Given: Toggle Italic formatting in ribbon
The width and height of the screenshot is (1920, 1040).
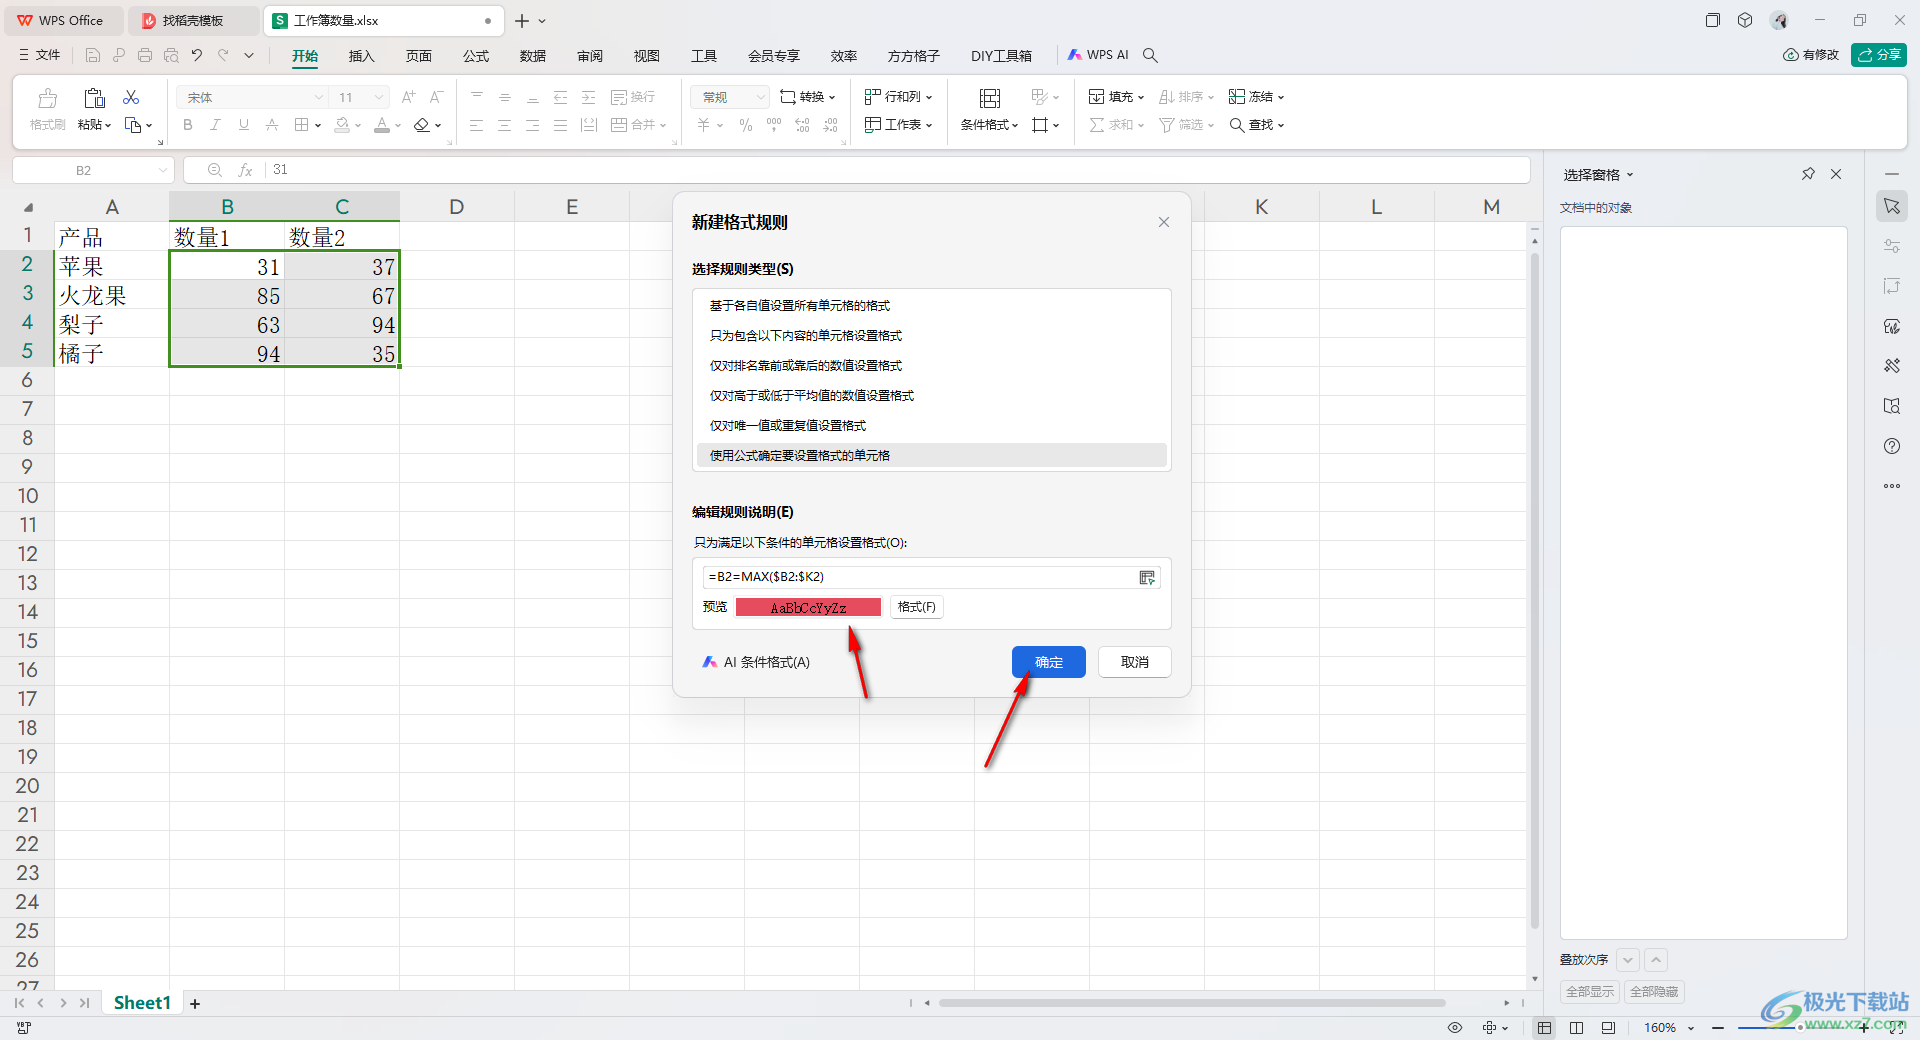Looking at the screenshot, I should tap(215, 125).
